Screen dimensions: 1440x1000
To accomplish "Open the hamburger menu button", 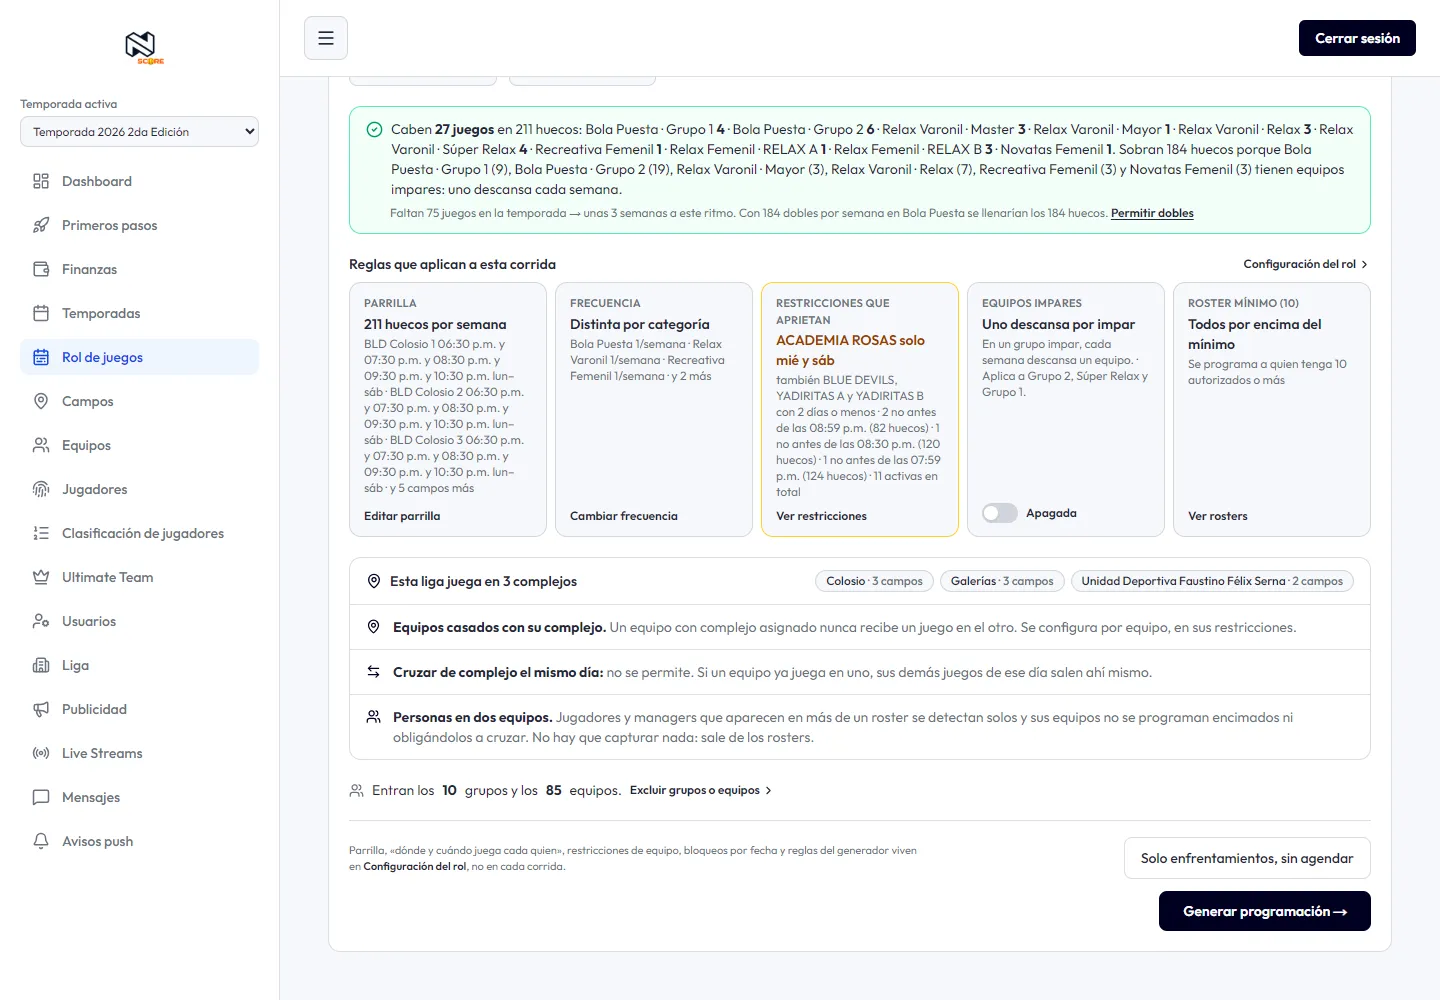I will coord(326,38).
